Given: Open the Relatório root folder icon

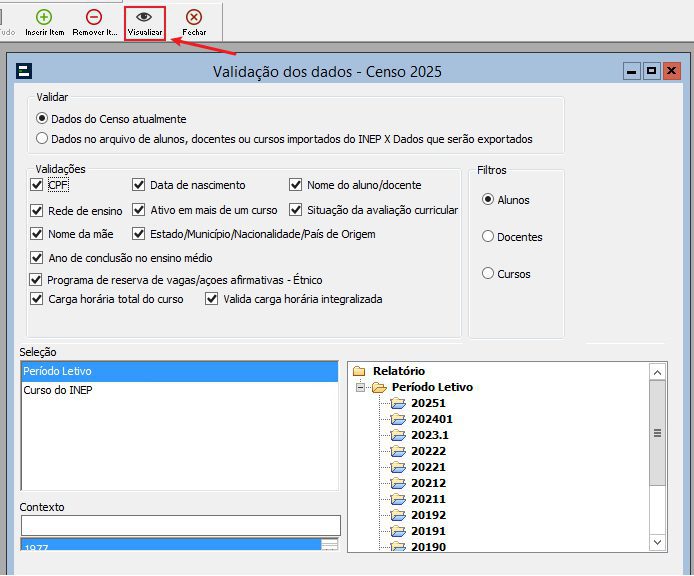Looking at the screenshot, I should [359, 371].
